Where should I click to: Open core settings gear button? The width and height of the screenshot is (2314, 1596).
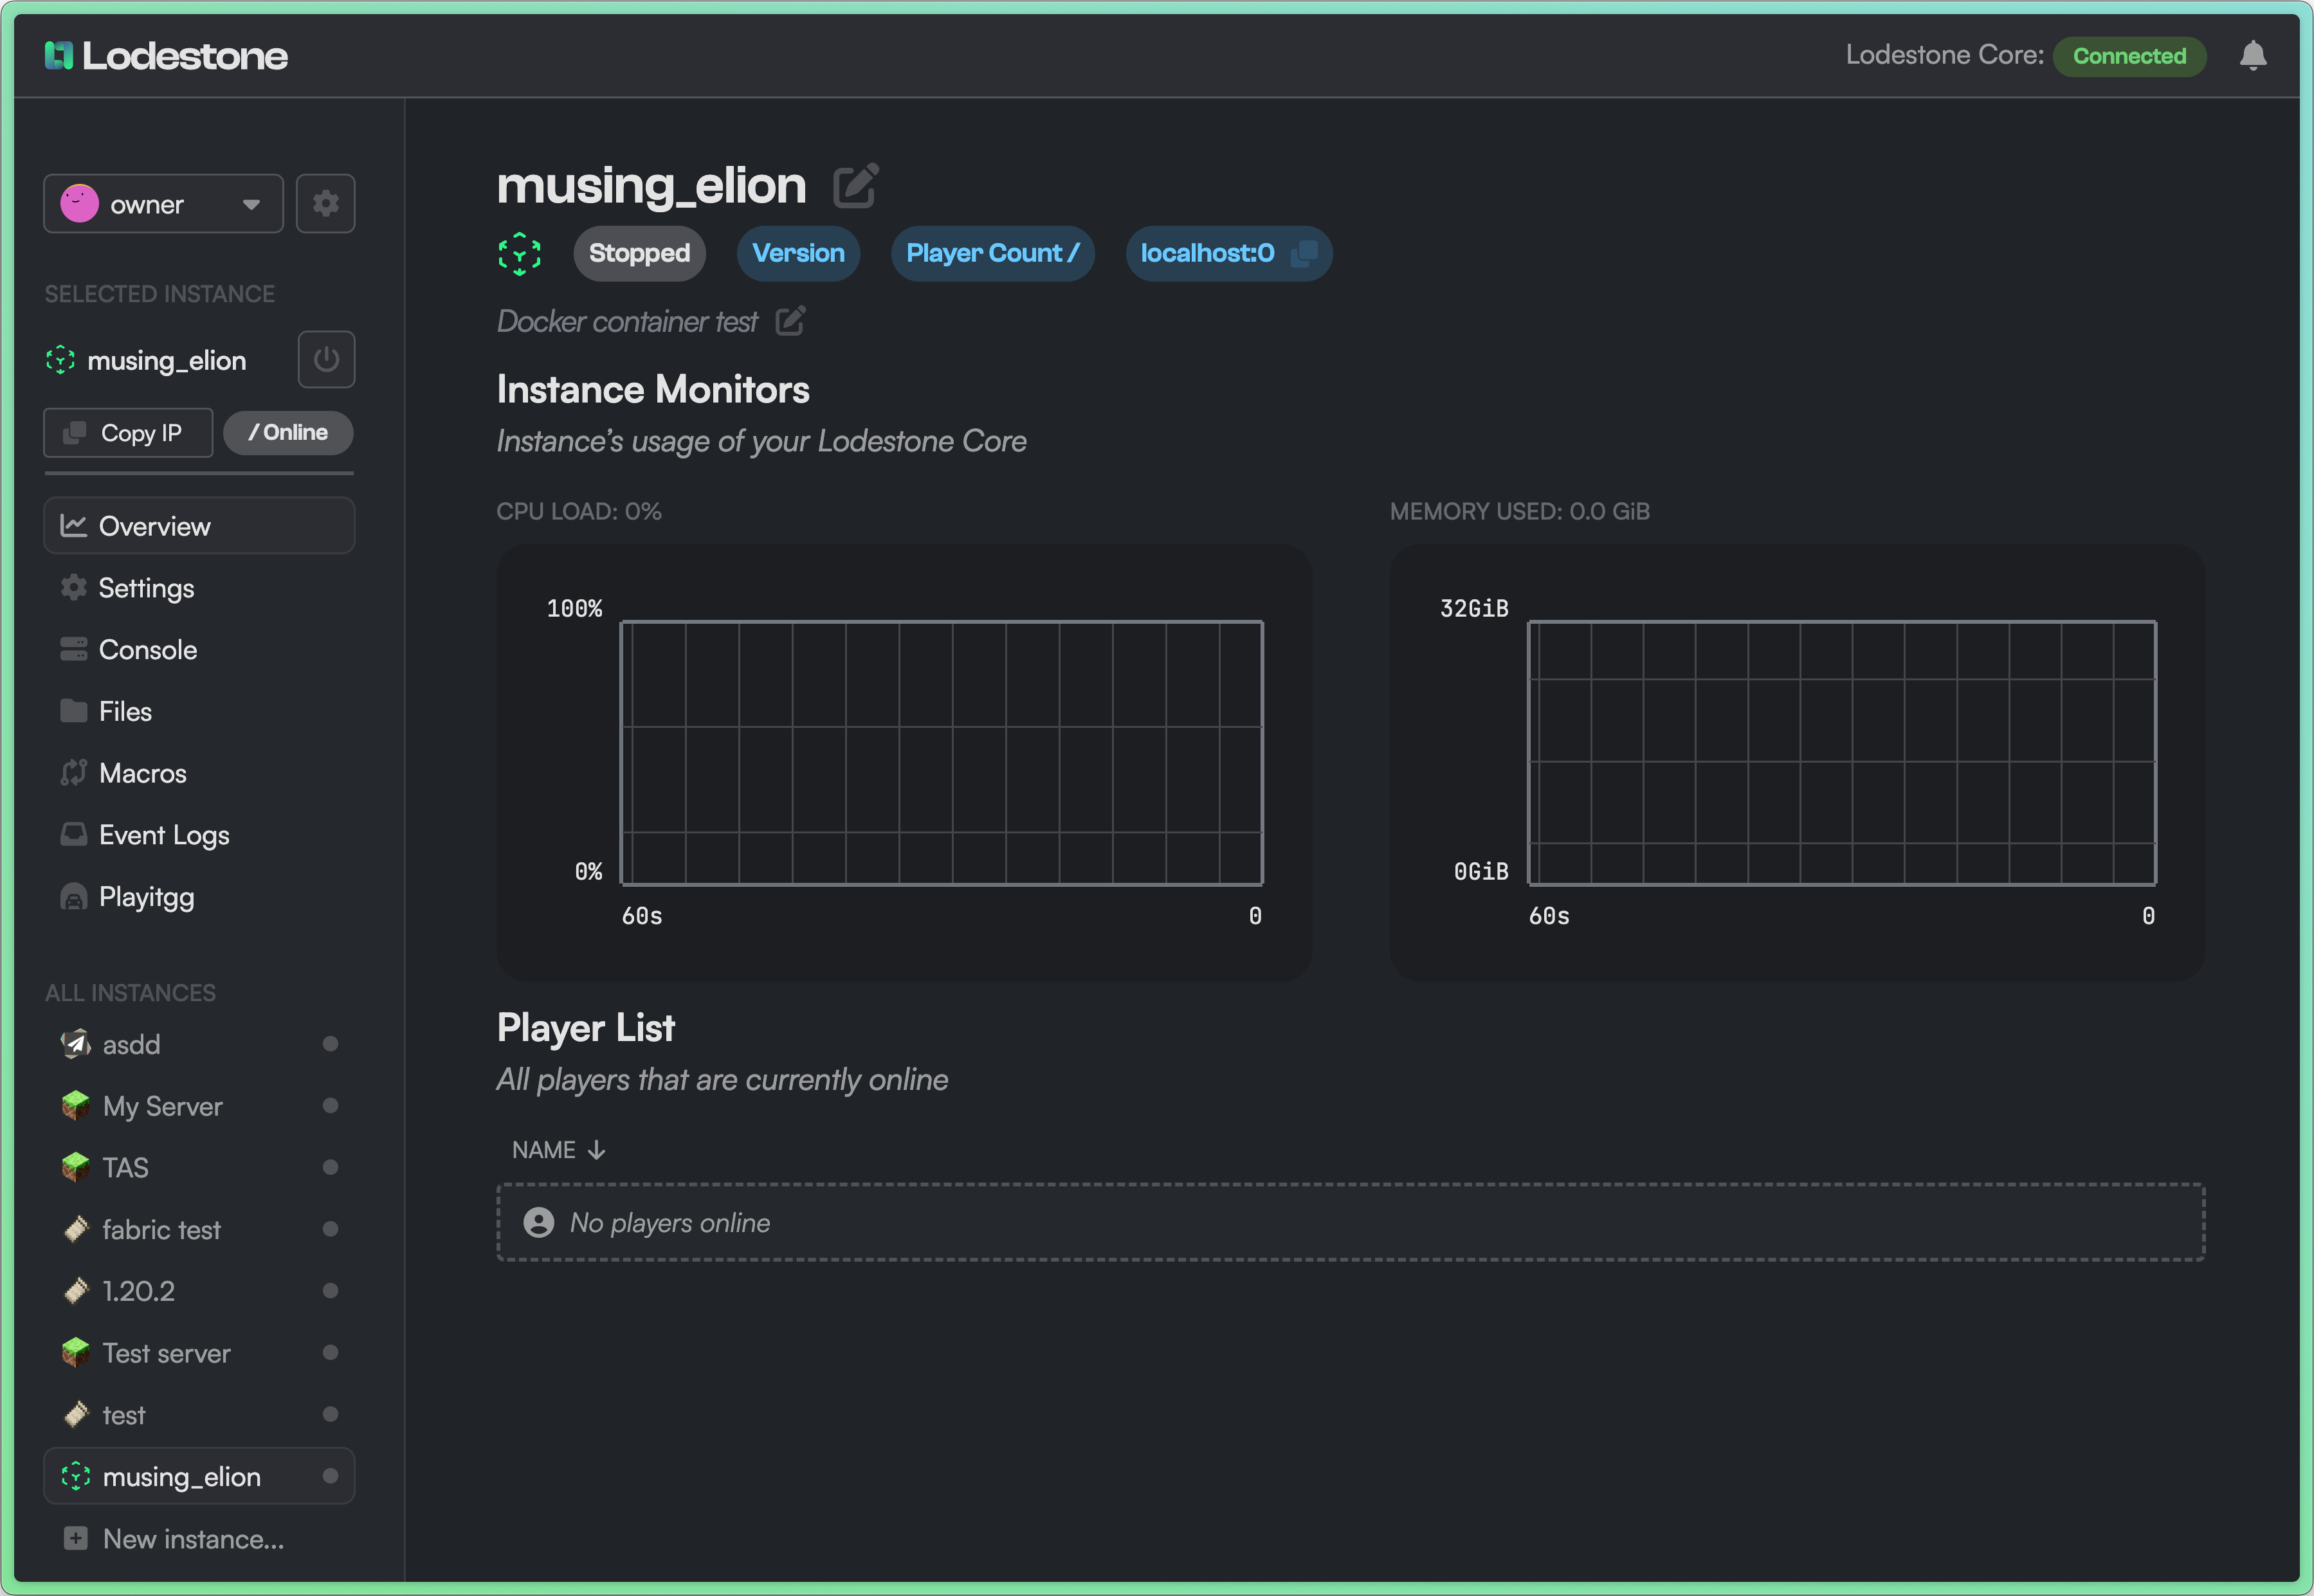[x=326, y=204]
